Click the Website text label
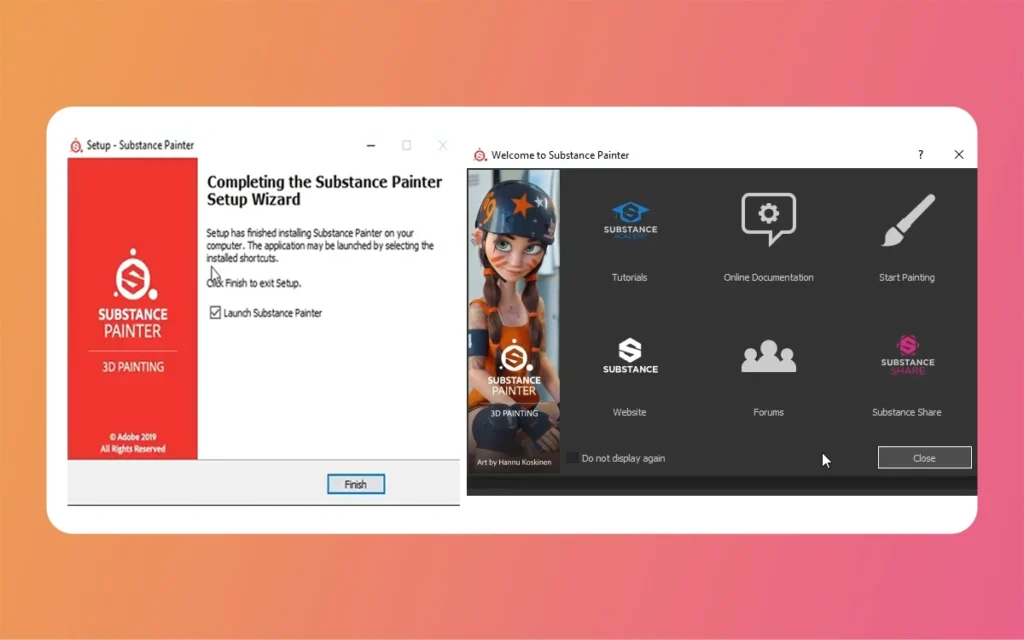1024x640 pixels. [x=629, y=411]
